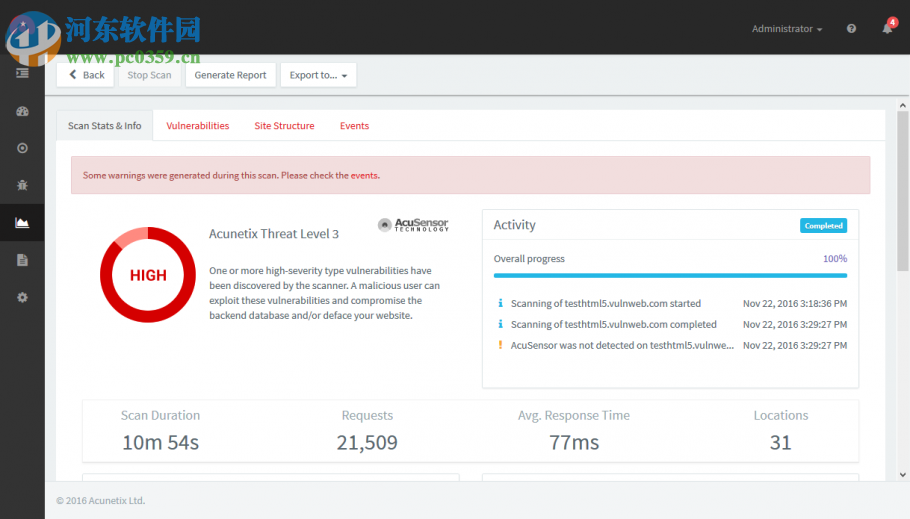Open the Dashboard gauge icon in sidebar
Screen dimensions: 910x519
pos(22,111)
